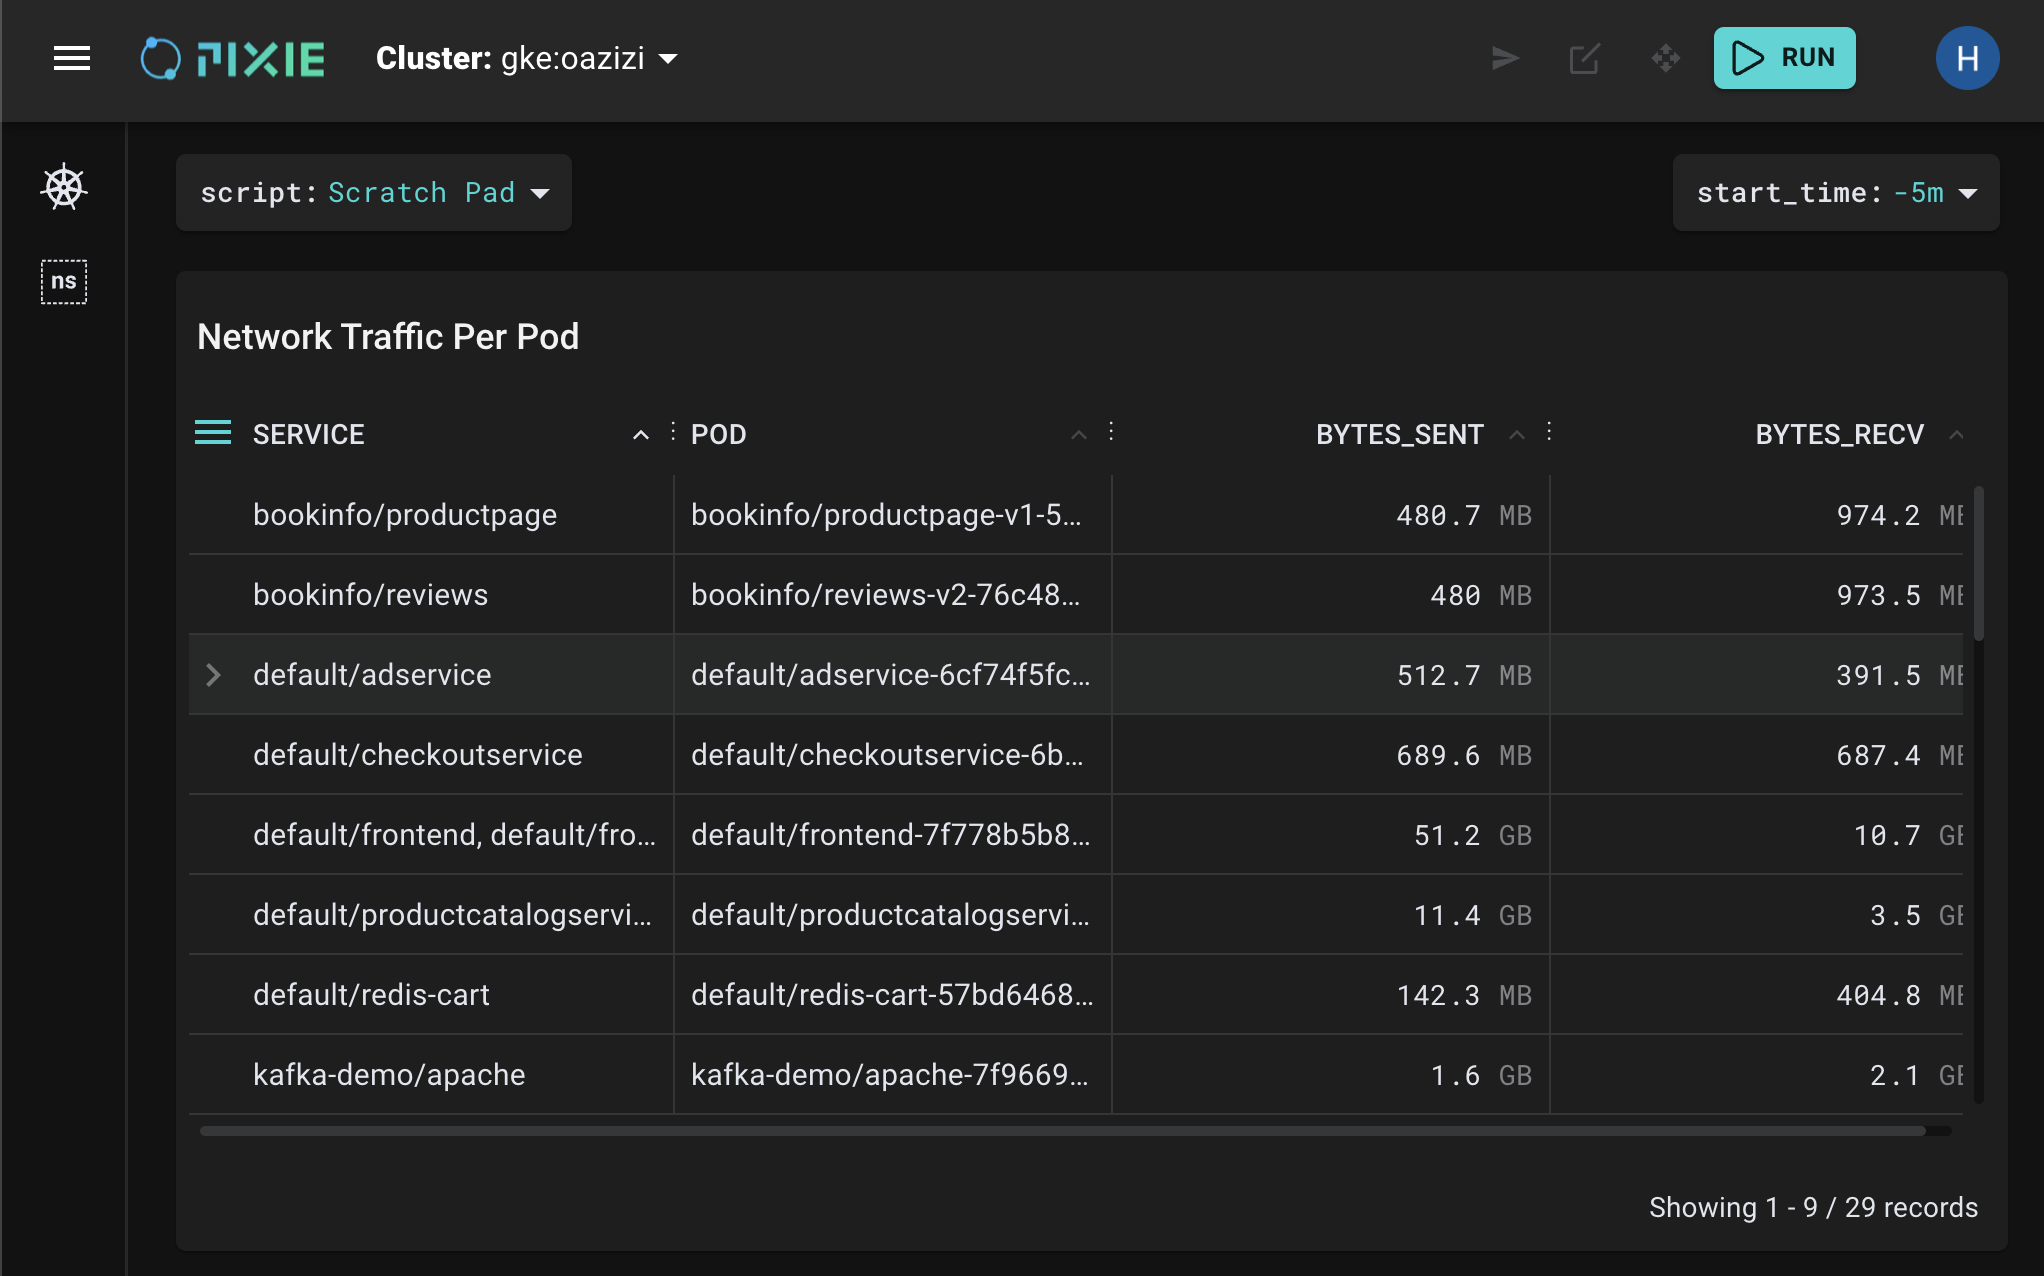Open the namespaces ns sidebar icon
This screenshot has width=2044, height=1276.
point(64,281)
